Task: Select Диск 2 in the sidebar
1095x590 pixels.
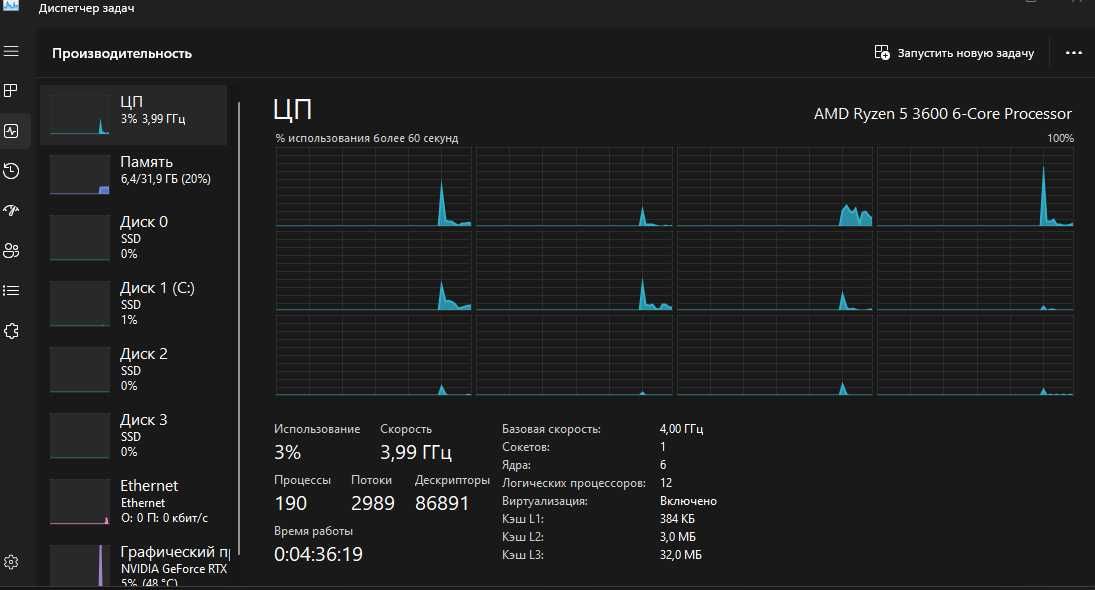Action: point(133,369)
